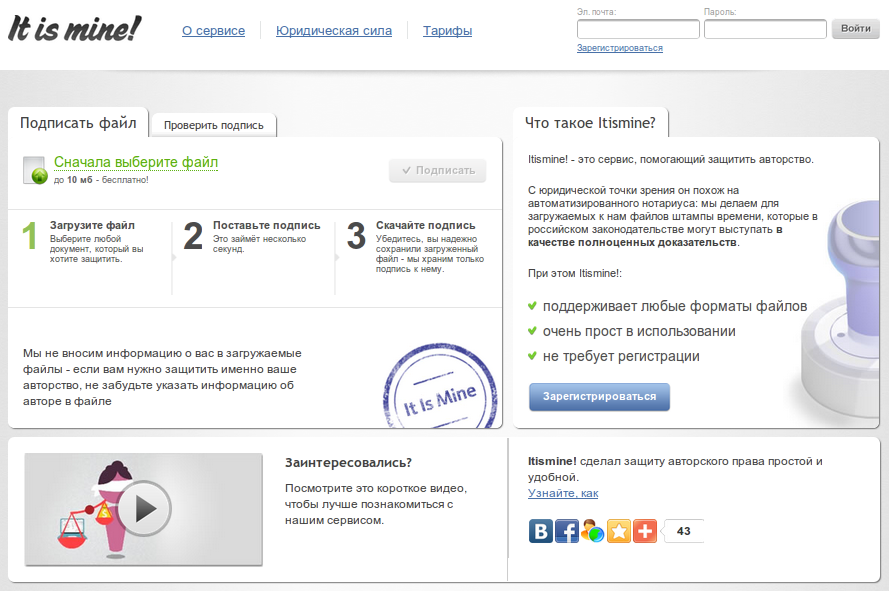This screenshot has height=591, width=889.
Task: Click the red plus more-sharing icon
Action: (645, 531)
